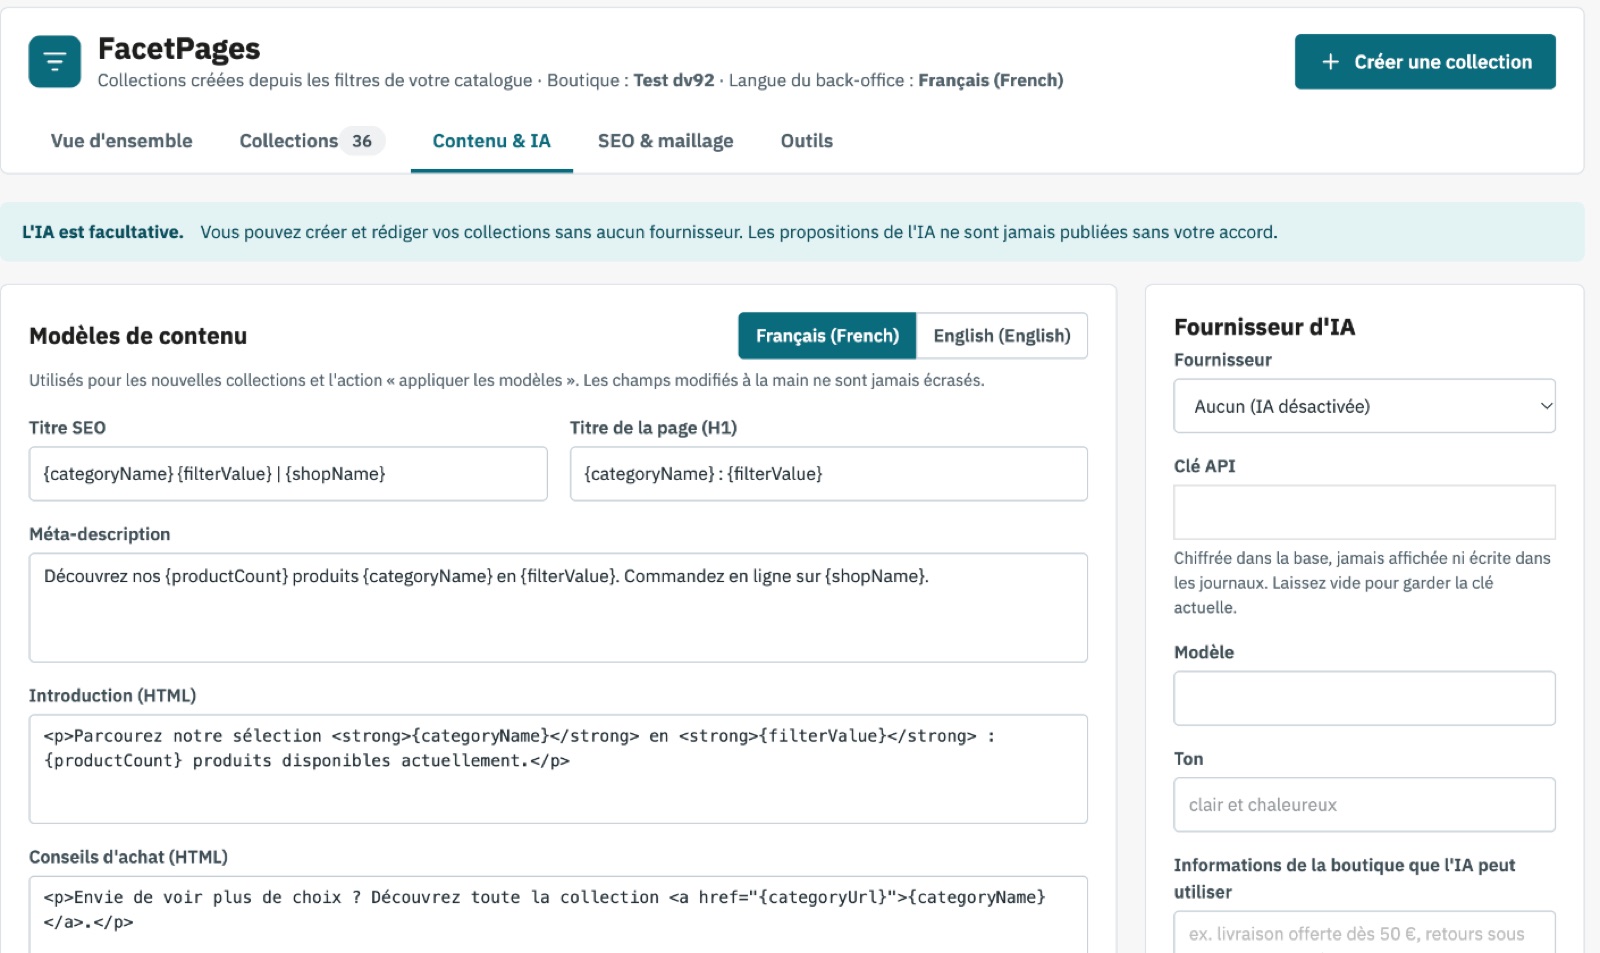
Task: Click the Chiffrée dans la base help text
Action: [x=1362, y=583]
